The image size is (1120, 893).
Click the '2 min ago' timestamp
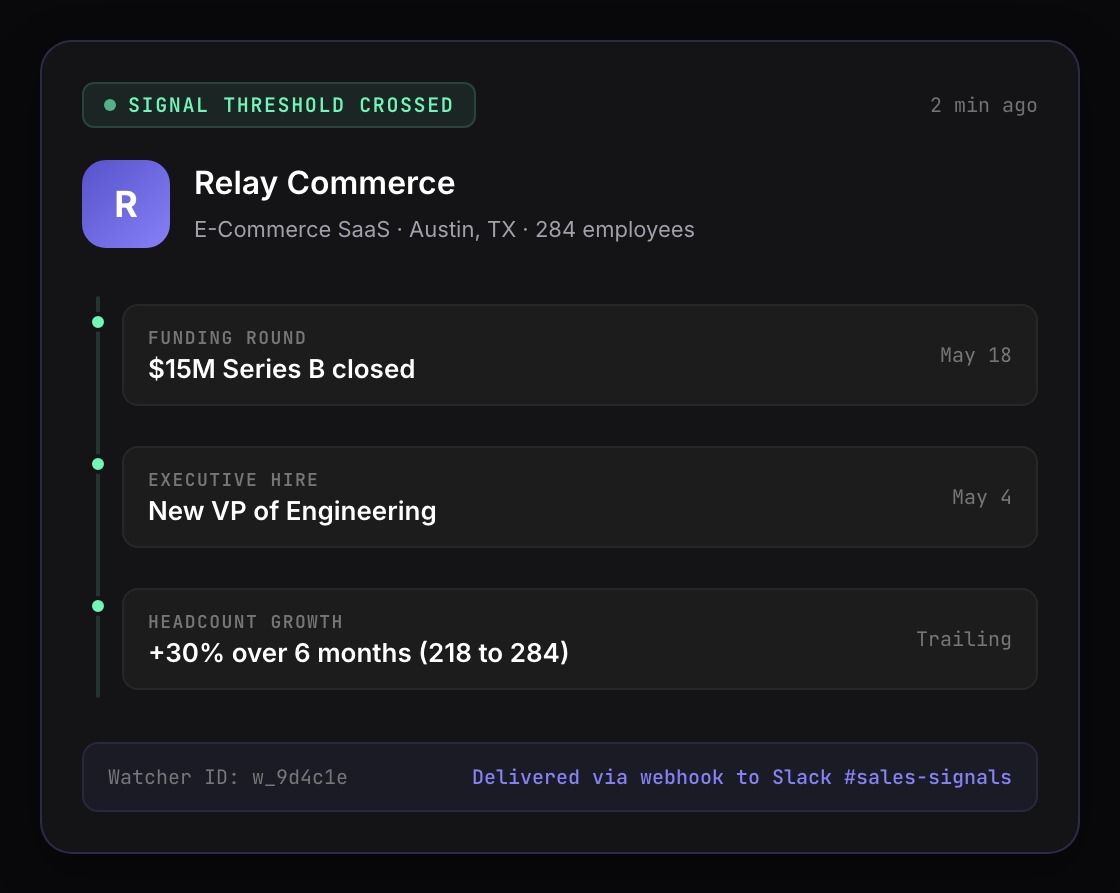(984, 106)
